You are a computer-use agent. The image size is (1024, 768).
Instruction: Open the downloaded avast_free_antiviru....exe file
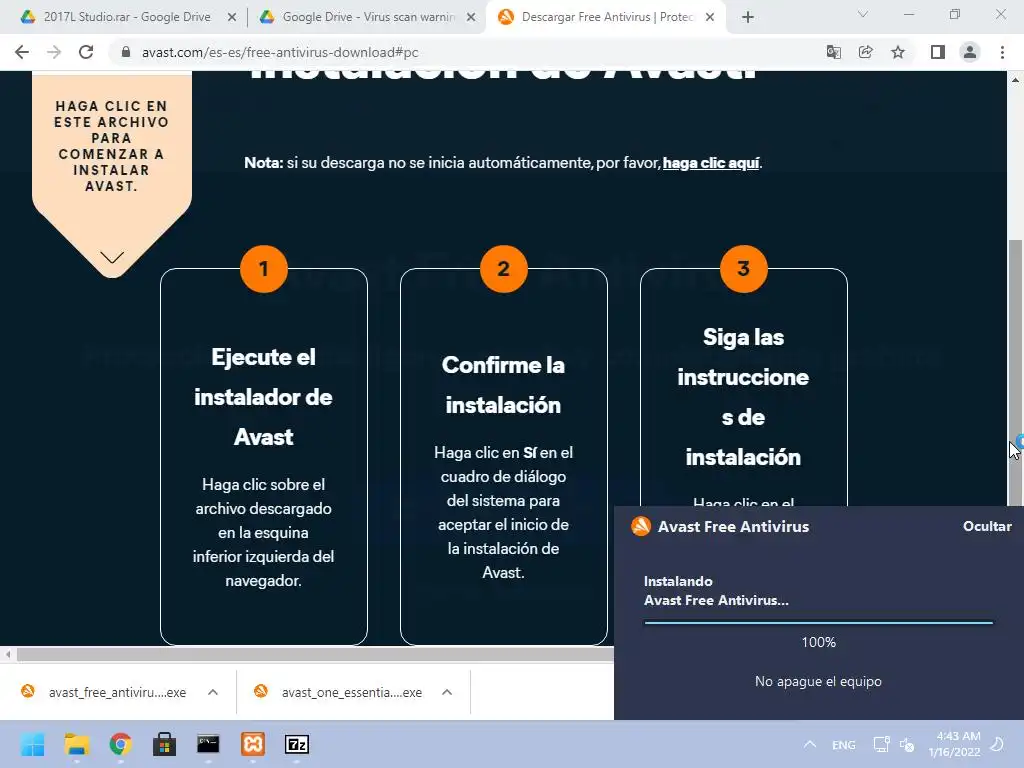[104, 692]
